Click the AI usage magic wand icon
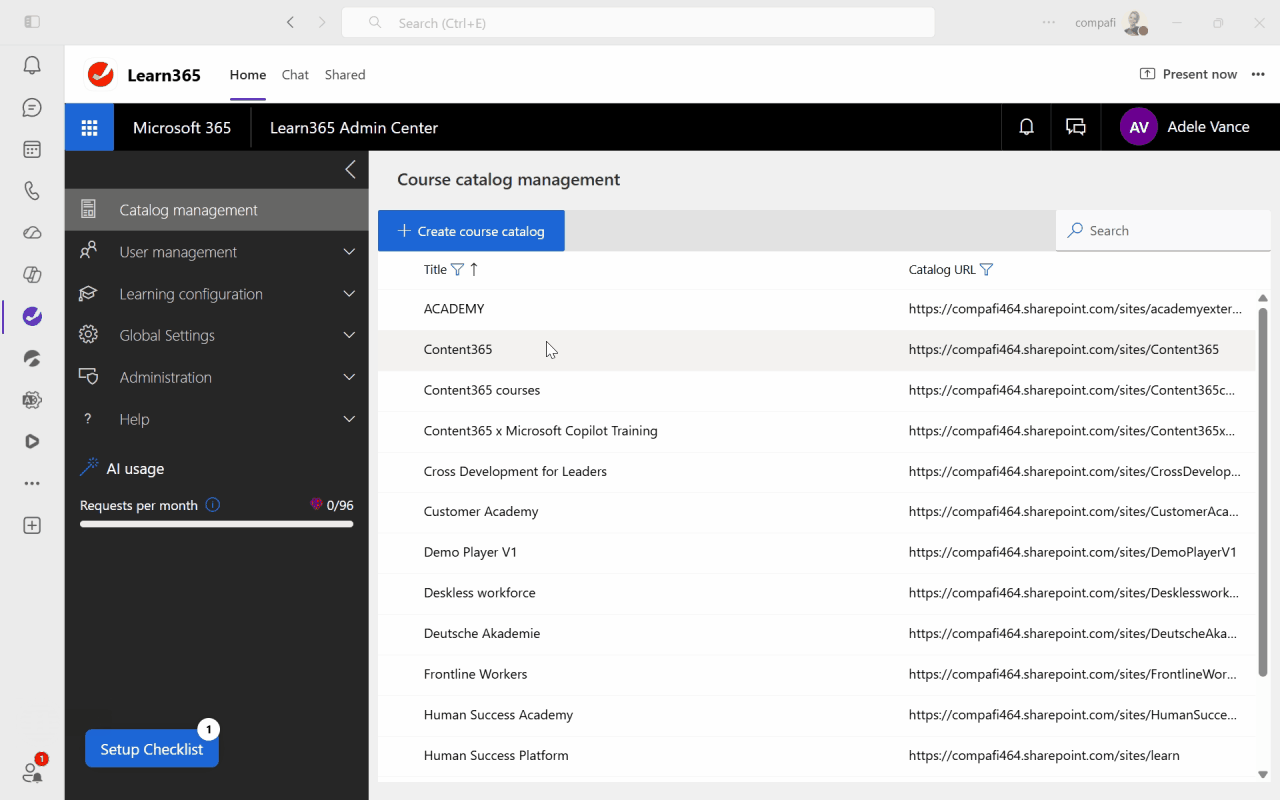 [x=90, y=468]
